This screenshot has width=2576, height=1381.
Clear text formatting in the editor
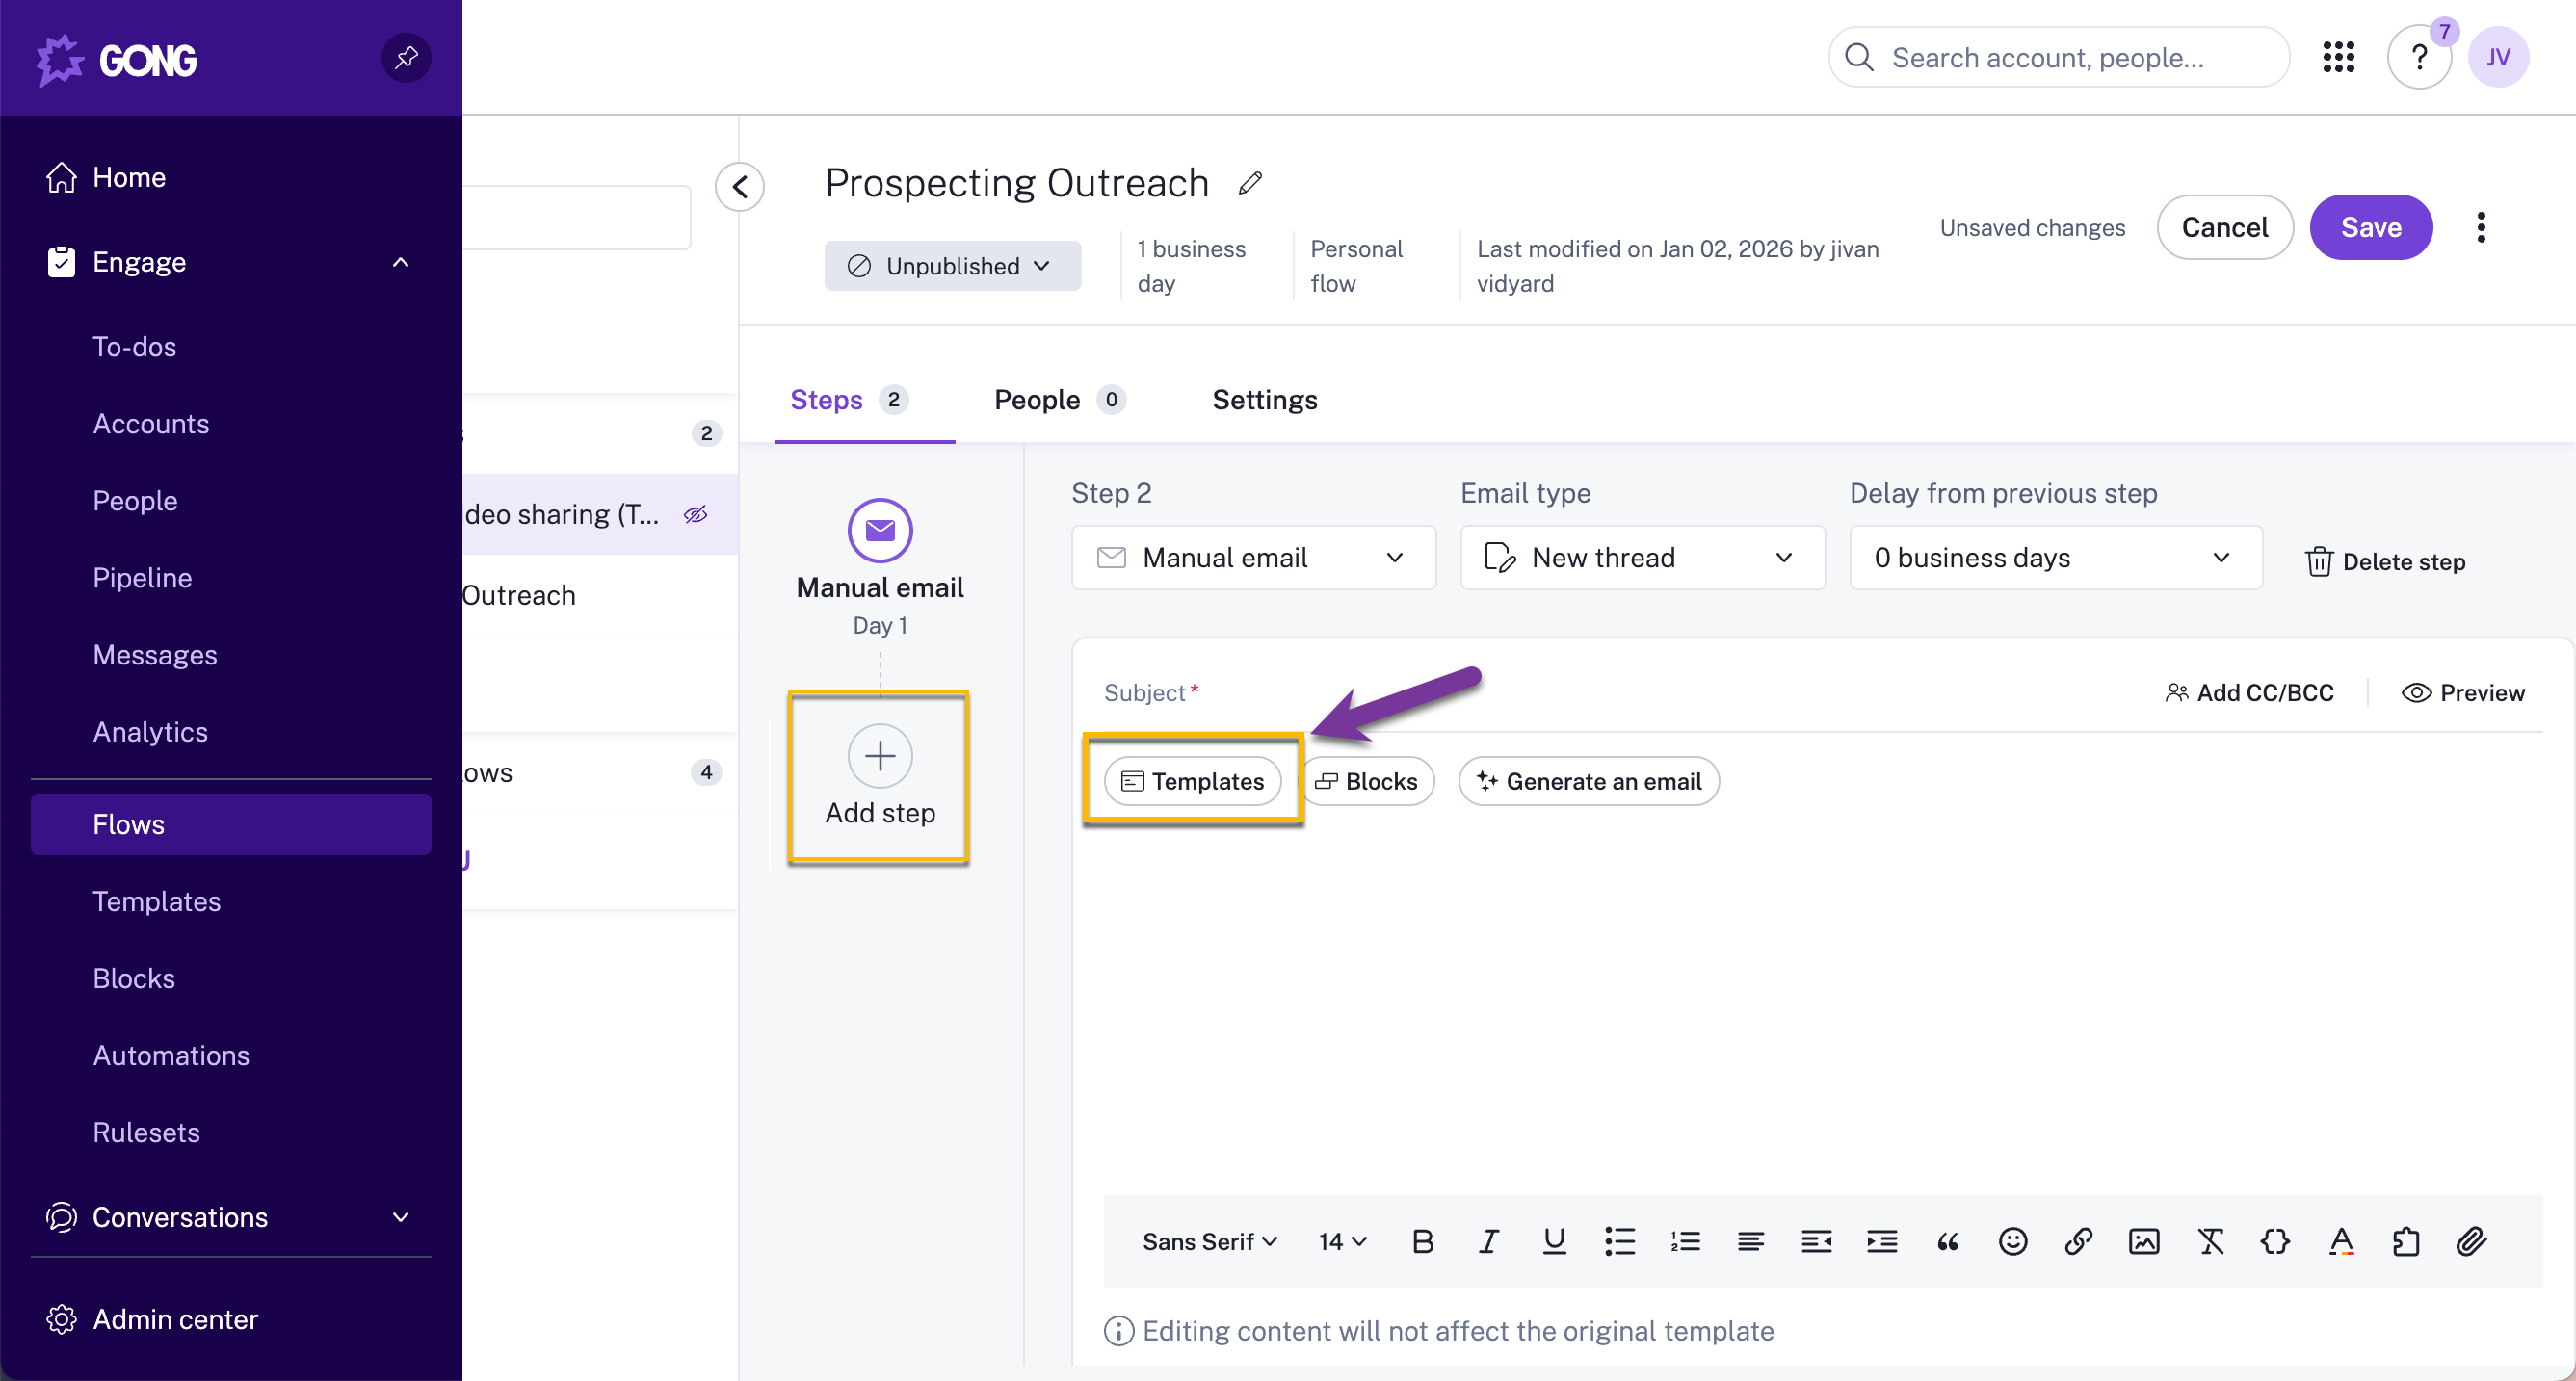(x=2211, y=1241)
